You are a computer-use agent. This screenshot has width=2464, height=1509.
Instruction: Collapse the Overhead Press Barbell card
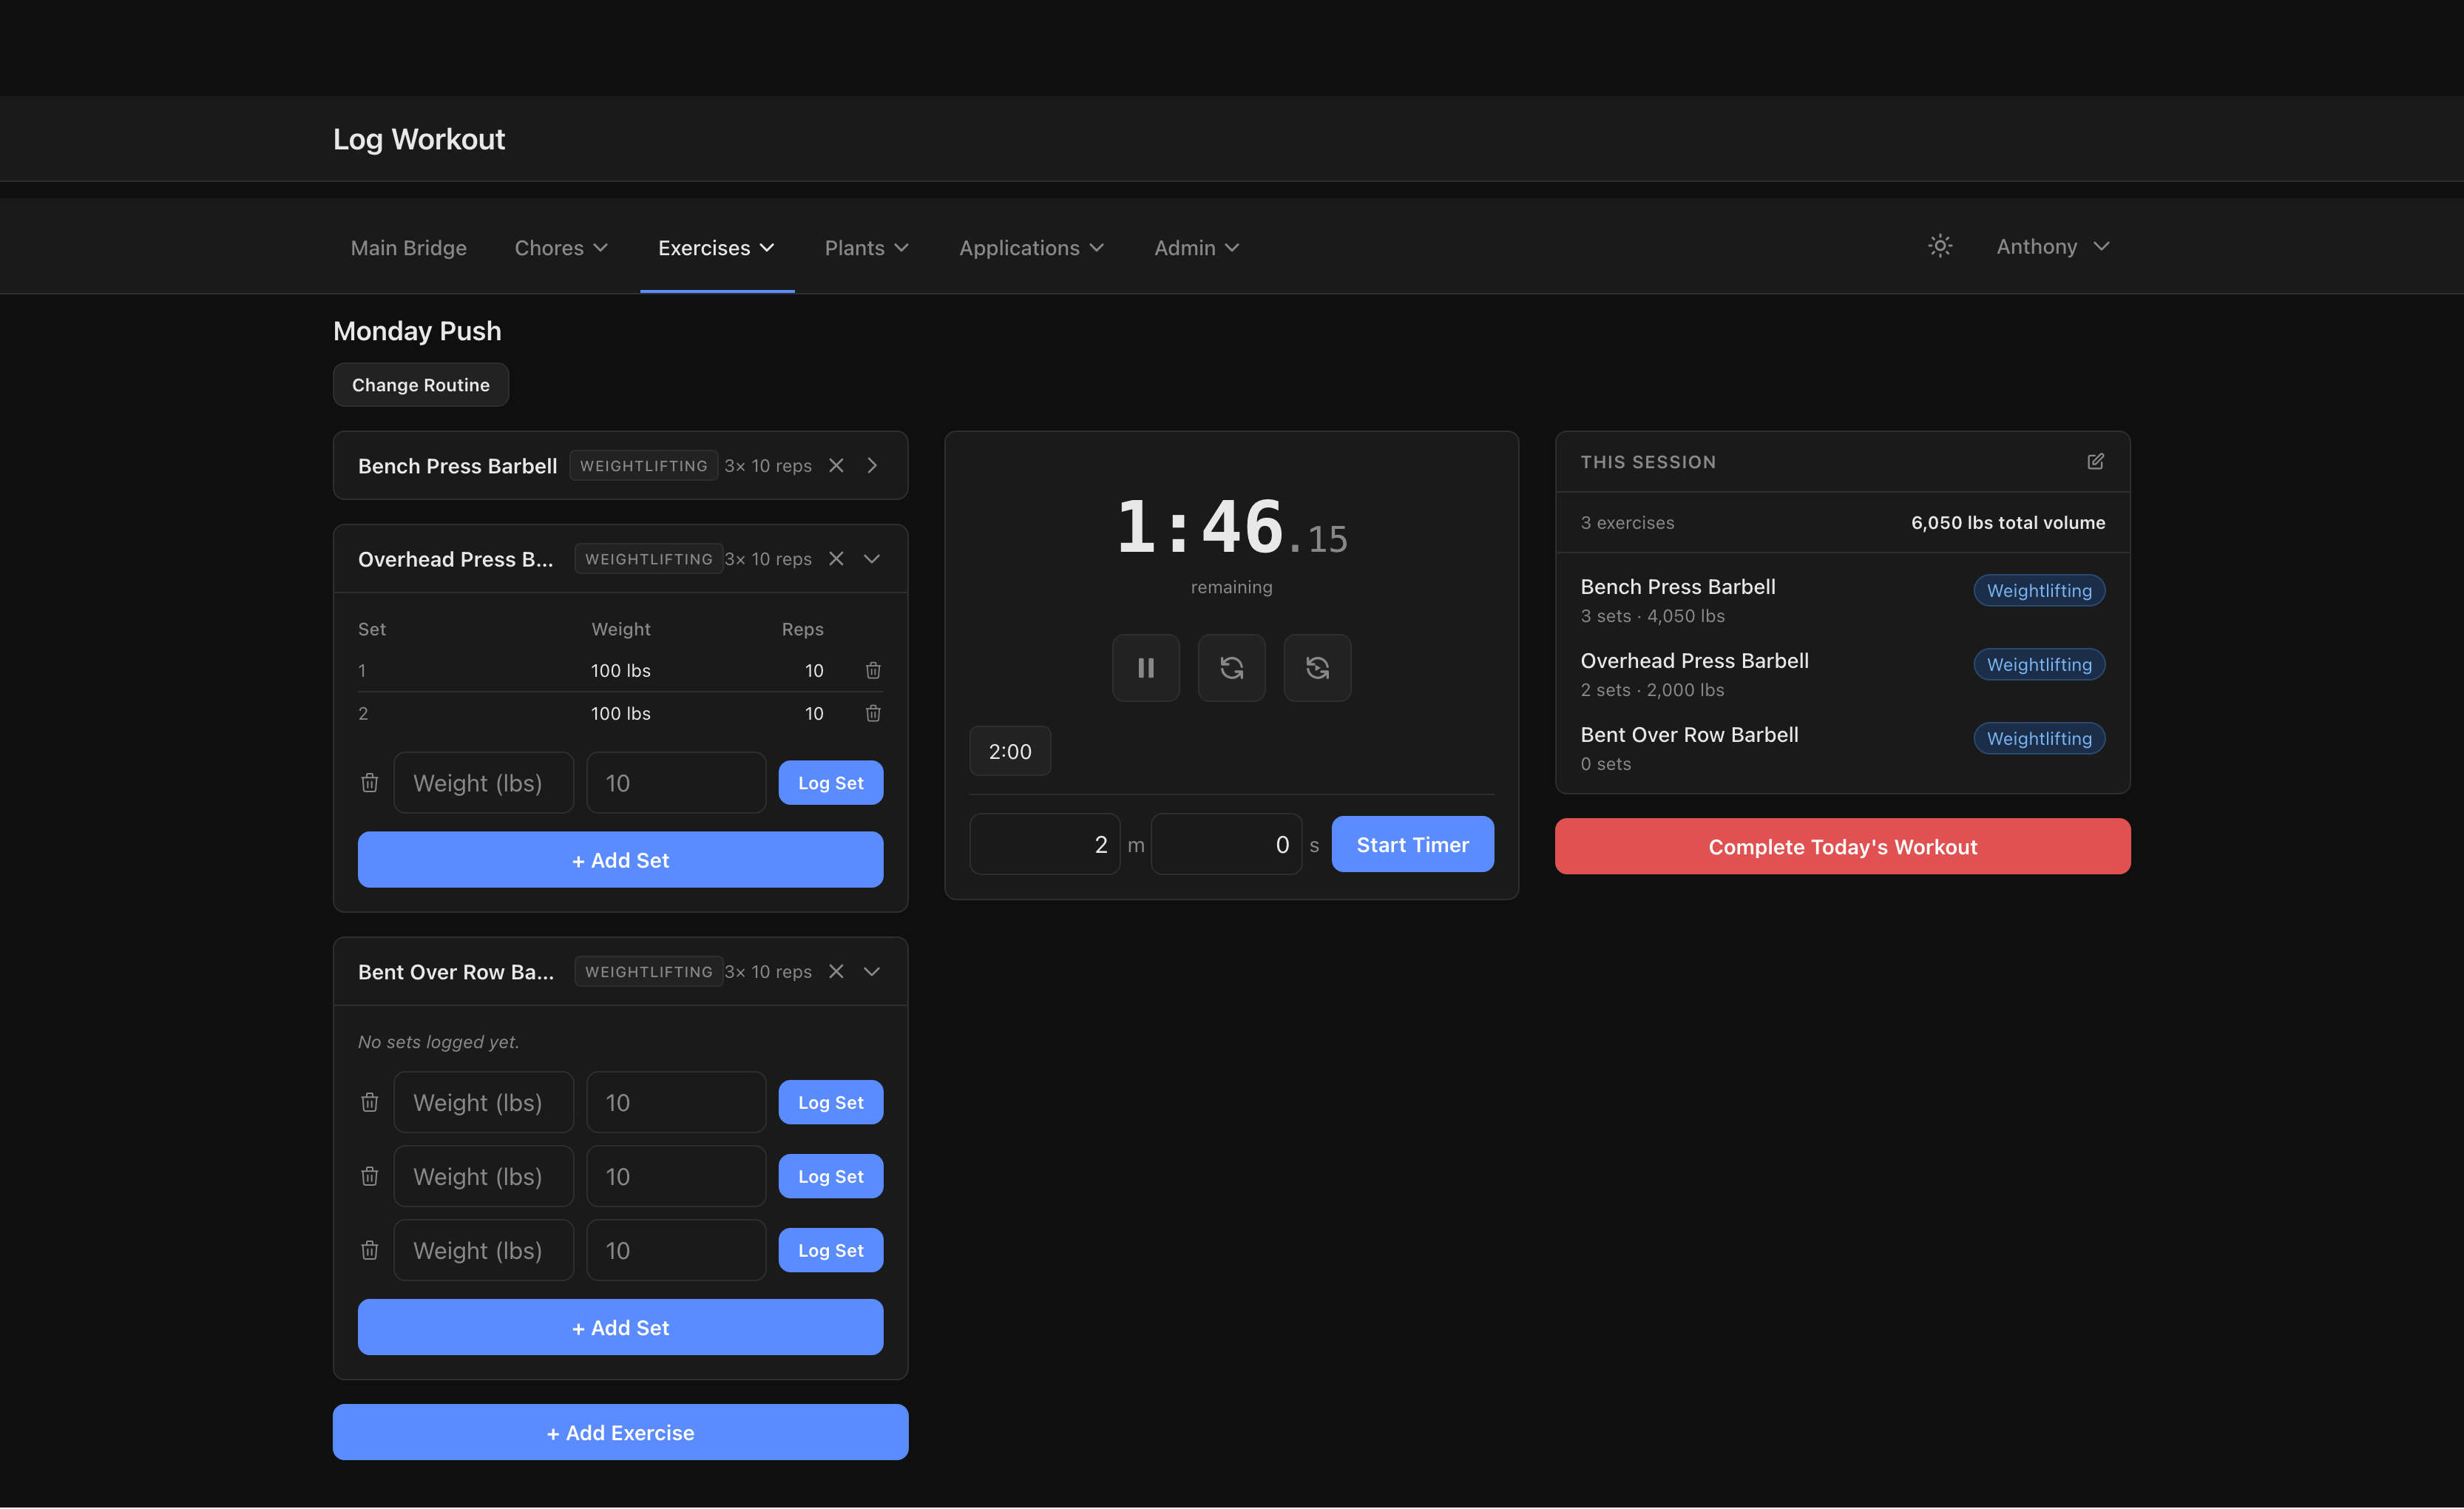(x=872, y=559)
